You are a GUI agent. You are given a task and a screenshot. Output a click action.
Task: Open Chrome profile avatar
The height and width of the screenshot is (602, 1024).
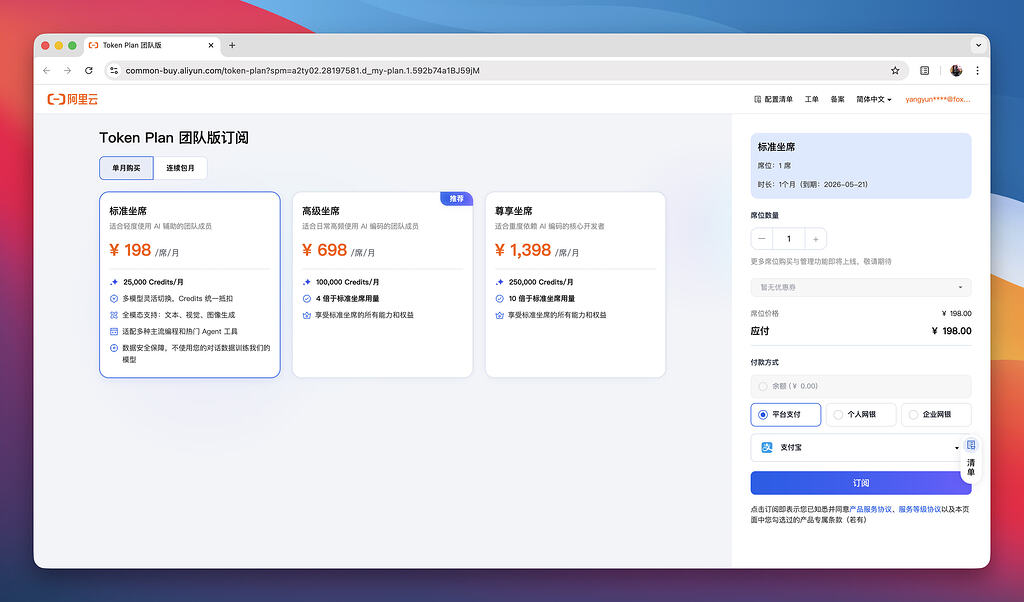pos(955,71)
